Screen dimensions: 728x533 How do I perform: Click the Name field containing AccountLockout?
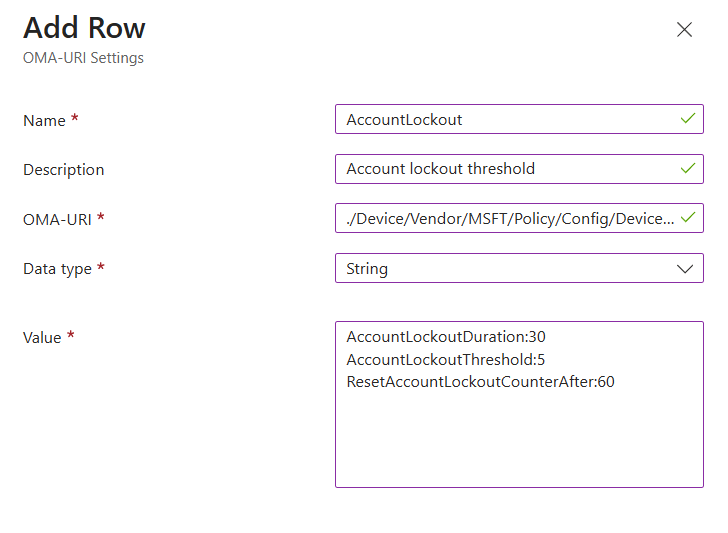click(500, 119)
